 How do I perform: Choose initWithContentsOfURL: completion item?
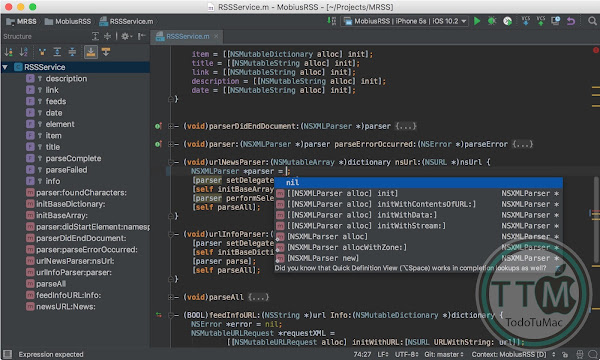[419, 204]
